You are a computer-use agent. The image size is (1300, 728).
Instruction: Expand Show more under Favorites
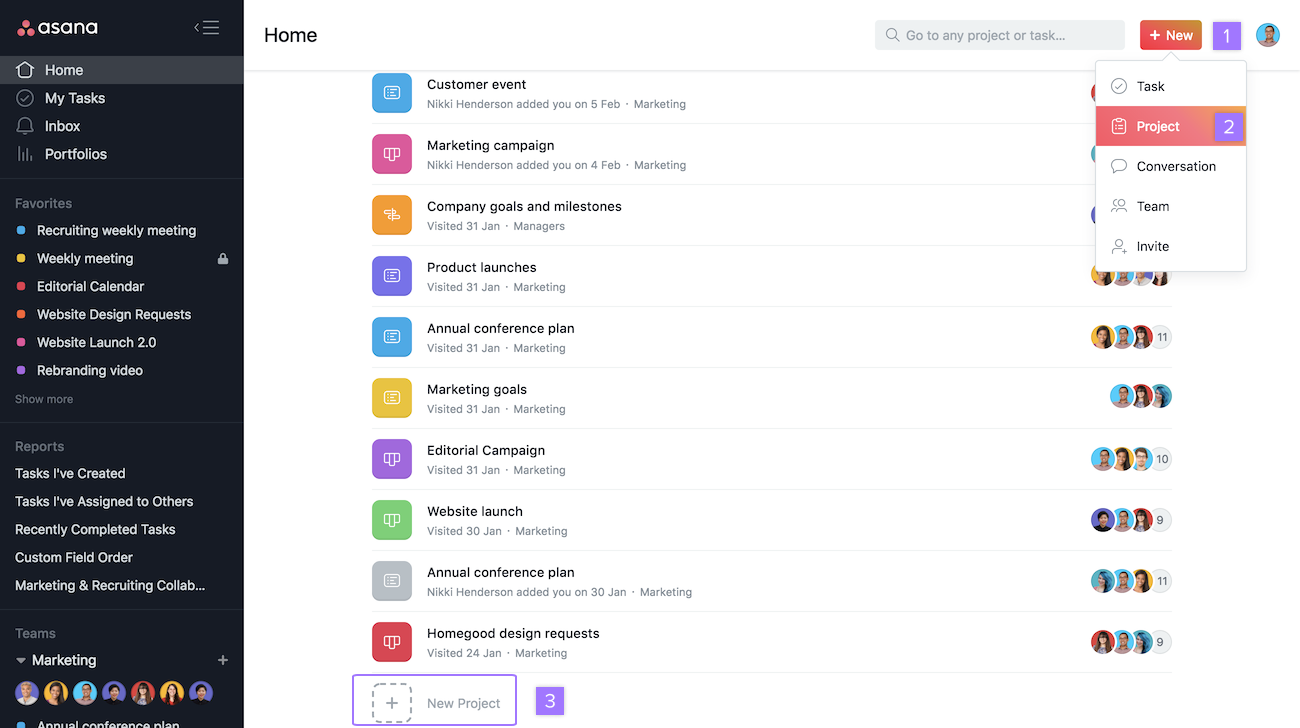click(43, 398)
